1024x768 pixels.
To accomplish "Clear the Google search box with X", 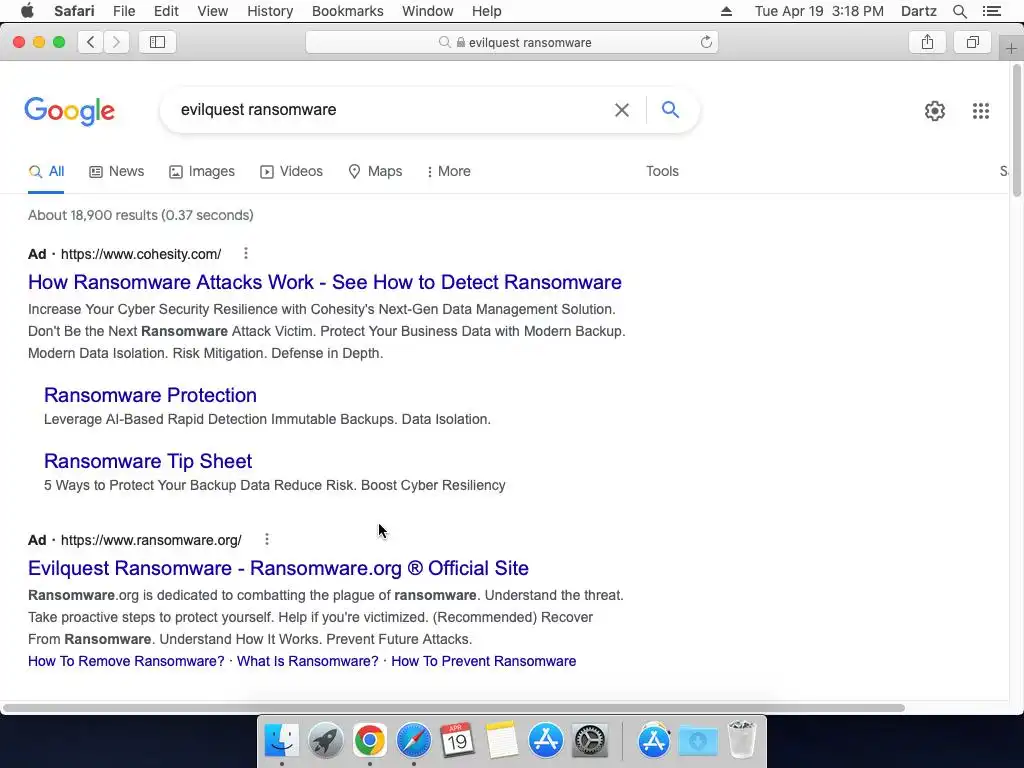I will (x=622, y=110).
